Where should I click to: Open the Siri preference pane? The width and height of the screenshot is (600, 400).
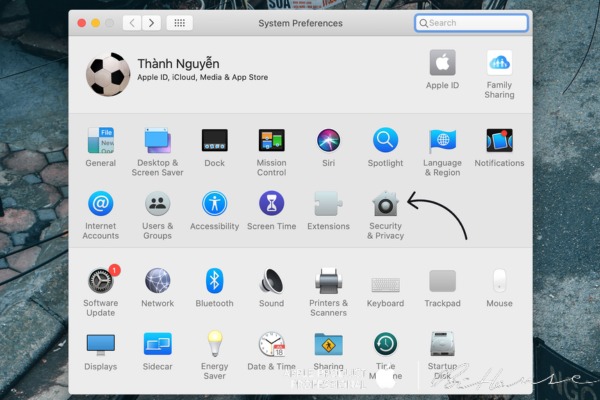pos(328,141)
